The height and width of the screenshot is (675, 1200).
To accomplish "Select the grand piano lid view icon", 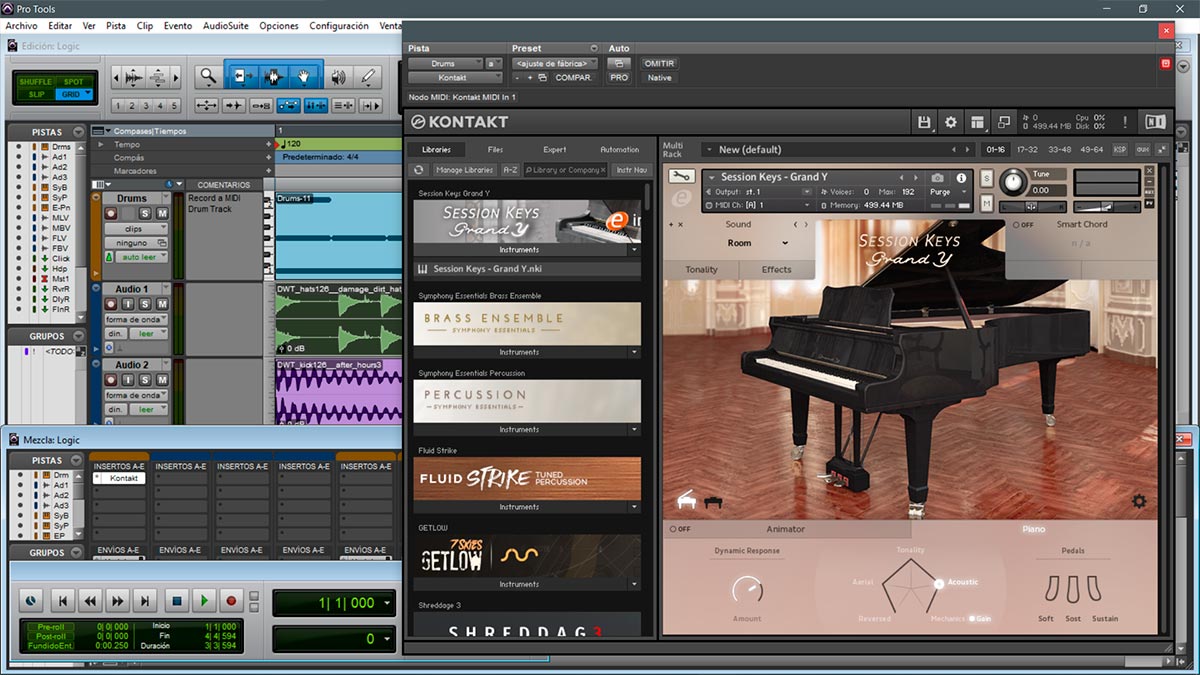I will (686, 500).
